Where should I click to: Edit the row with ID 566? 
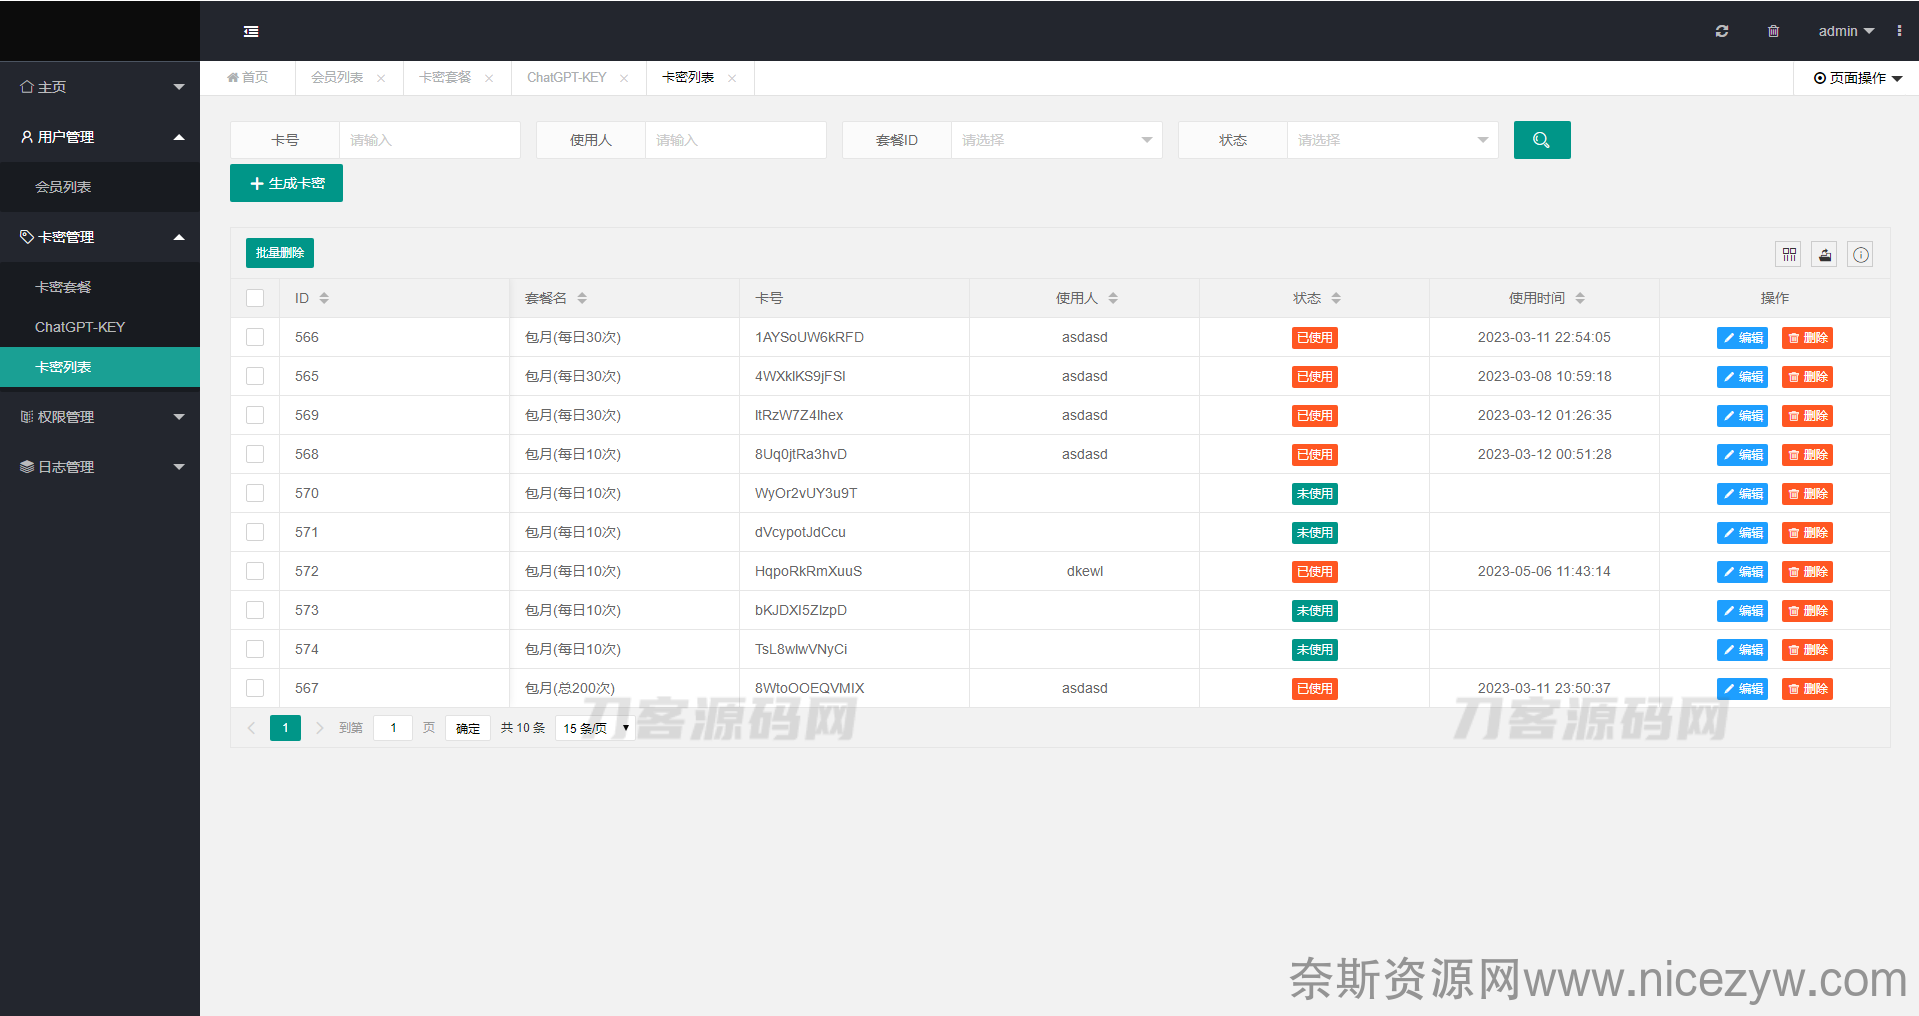(x=1742, y=338)
